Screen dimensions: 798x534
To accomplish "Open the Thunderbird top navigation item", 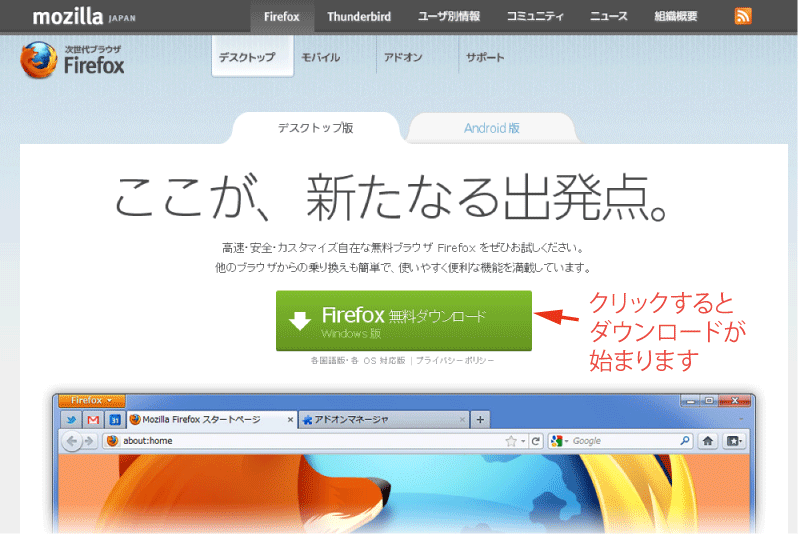I will pyautogui.click(x=359, y=17).
